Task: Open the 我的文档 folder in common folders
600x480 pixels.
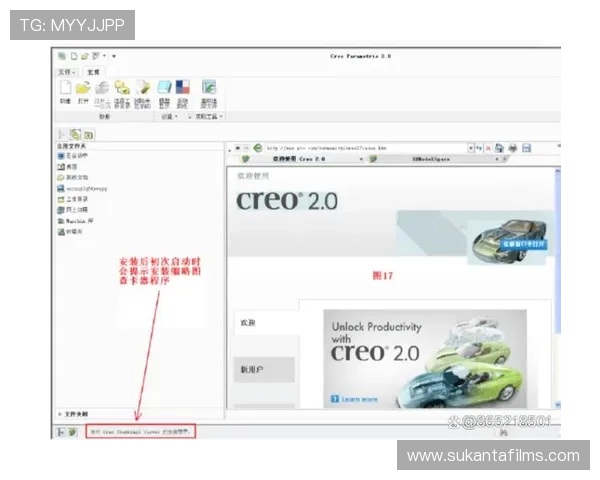Action: tap(76, 177)
